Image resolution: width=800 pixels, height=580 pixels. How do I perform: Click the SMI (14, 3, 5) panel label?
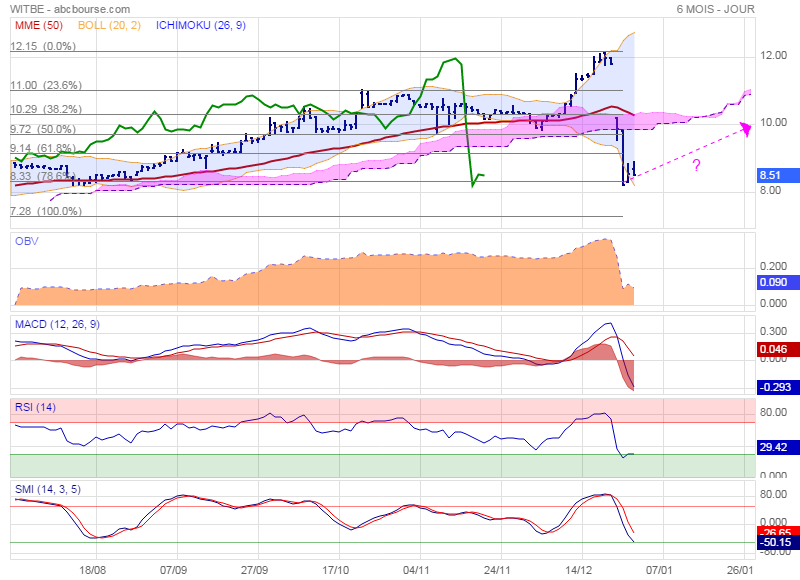tap(48, 489)
